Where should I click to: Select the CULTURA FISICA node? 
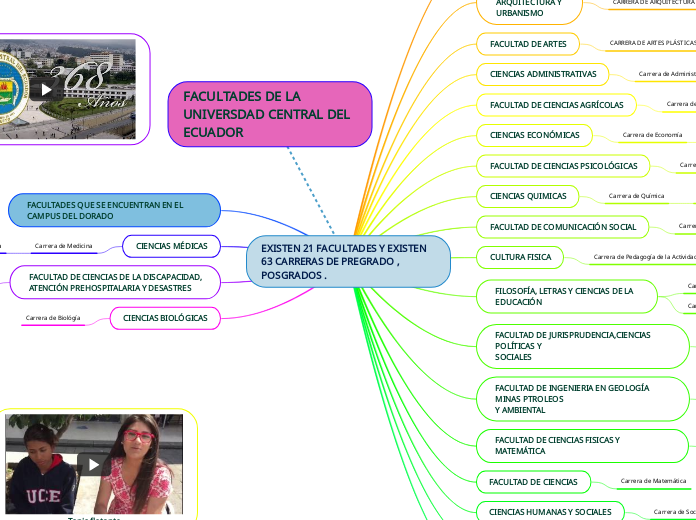click(520, 258)
